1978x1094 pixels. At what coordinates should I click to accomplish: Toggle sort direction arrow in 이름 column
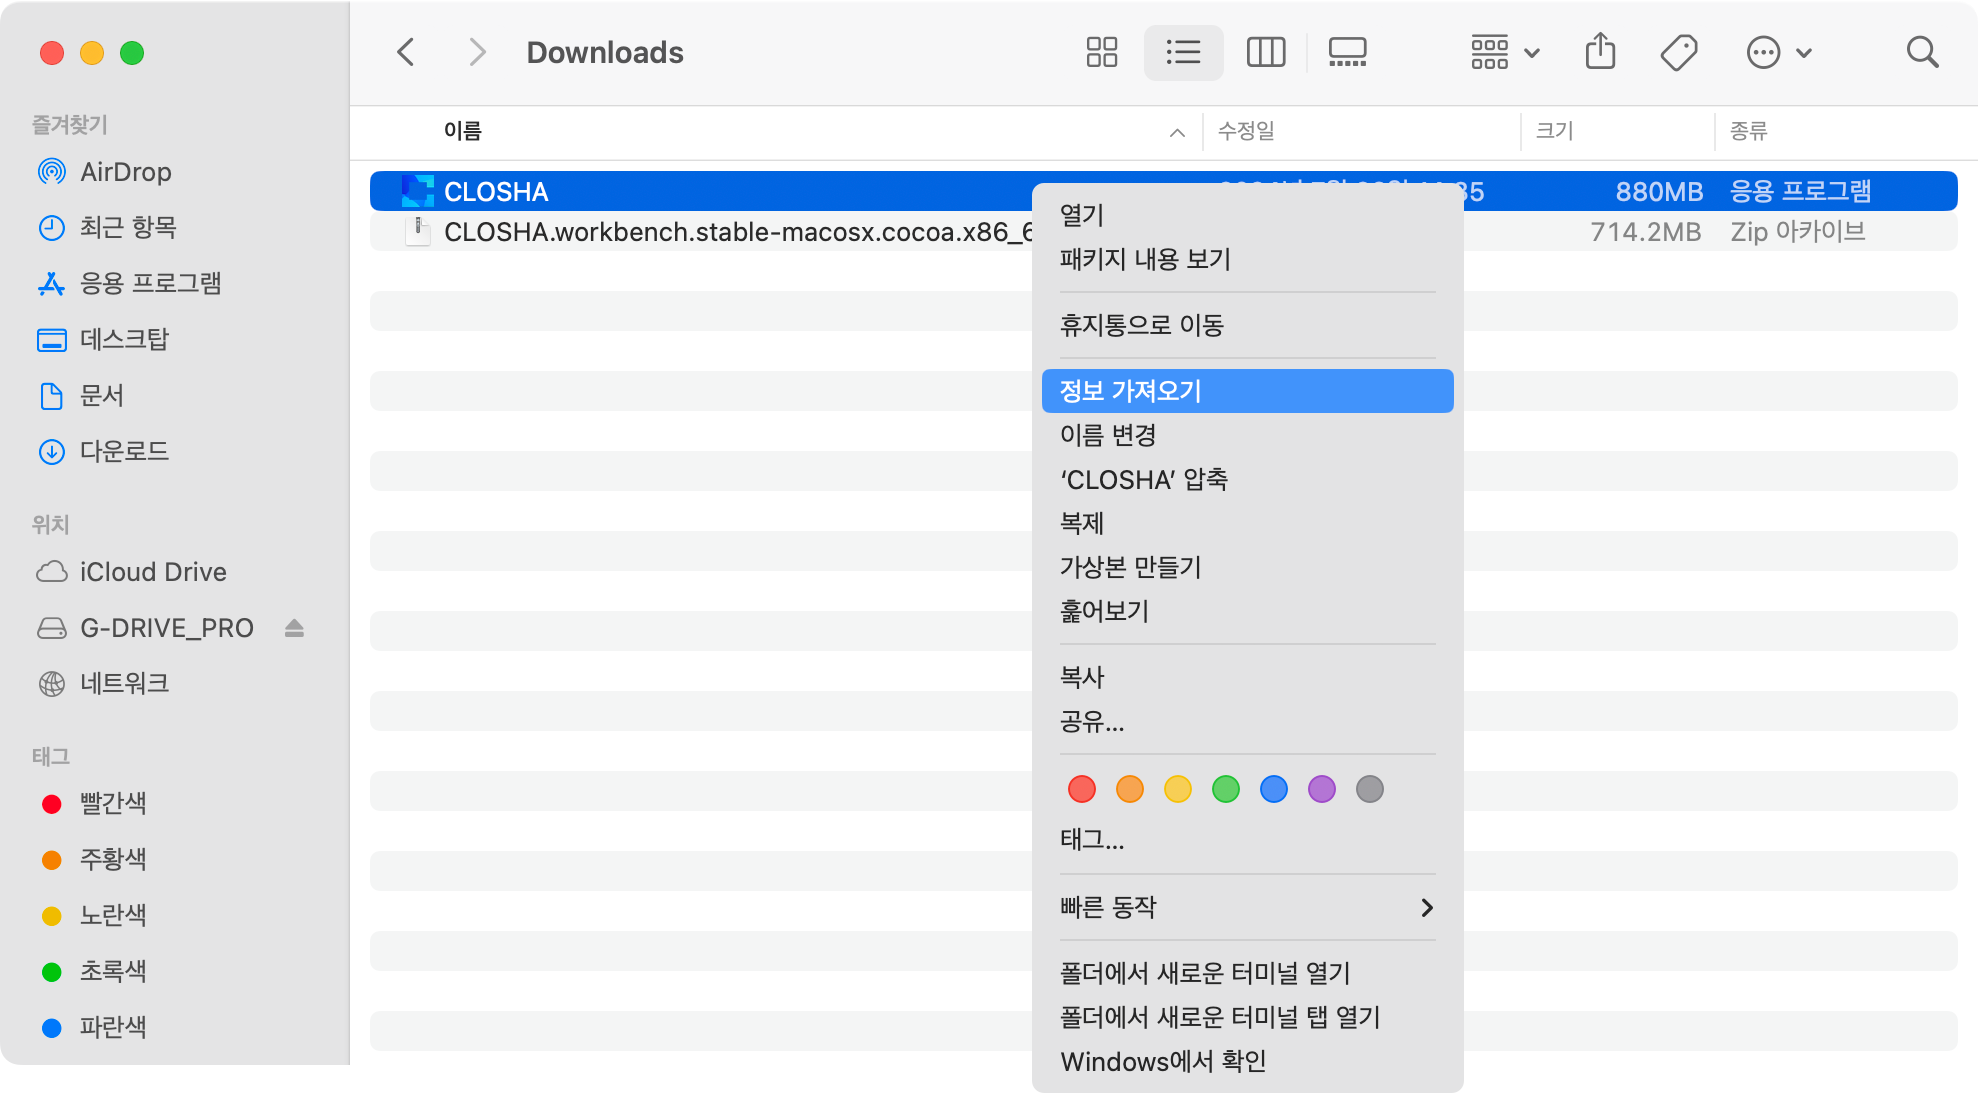(1177, 132)
